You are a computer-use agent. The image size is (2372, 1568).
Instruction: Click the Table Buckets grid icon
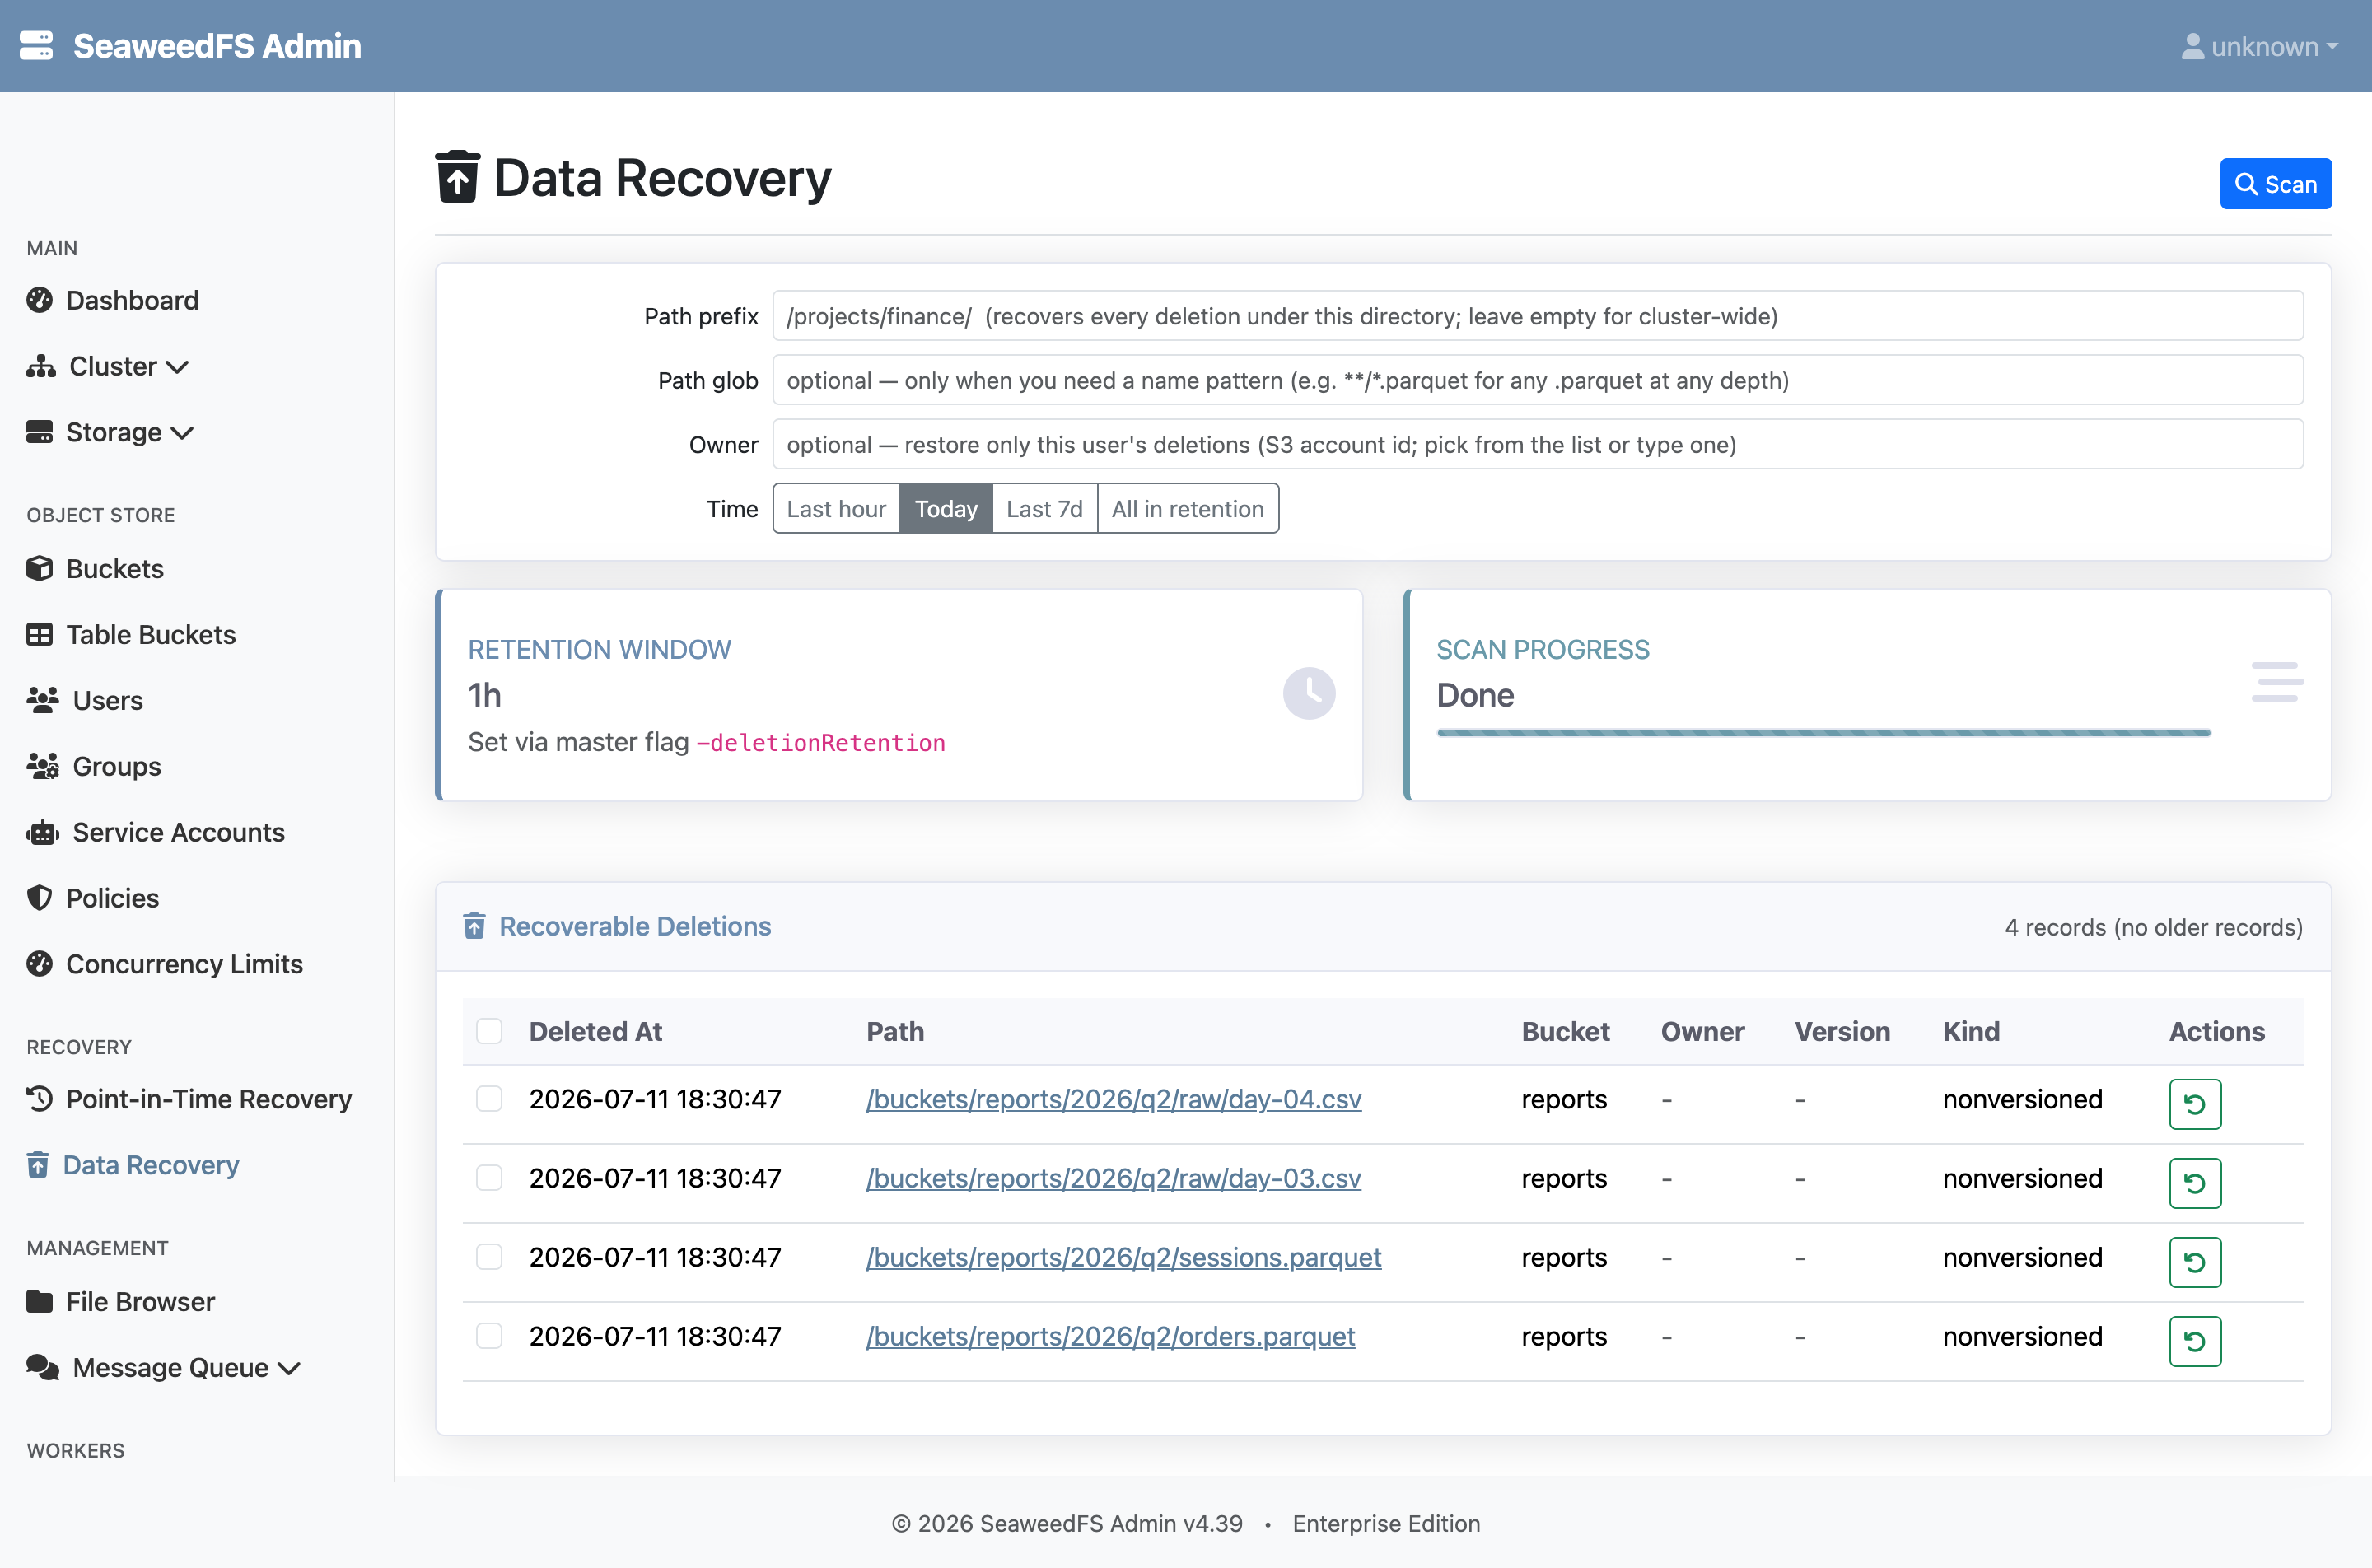40,634
